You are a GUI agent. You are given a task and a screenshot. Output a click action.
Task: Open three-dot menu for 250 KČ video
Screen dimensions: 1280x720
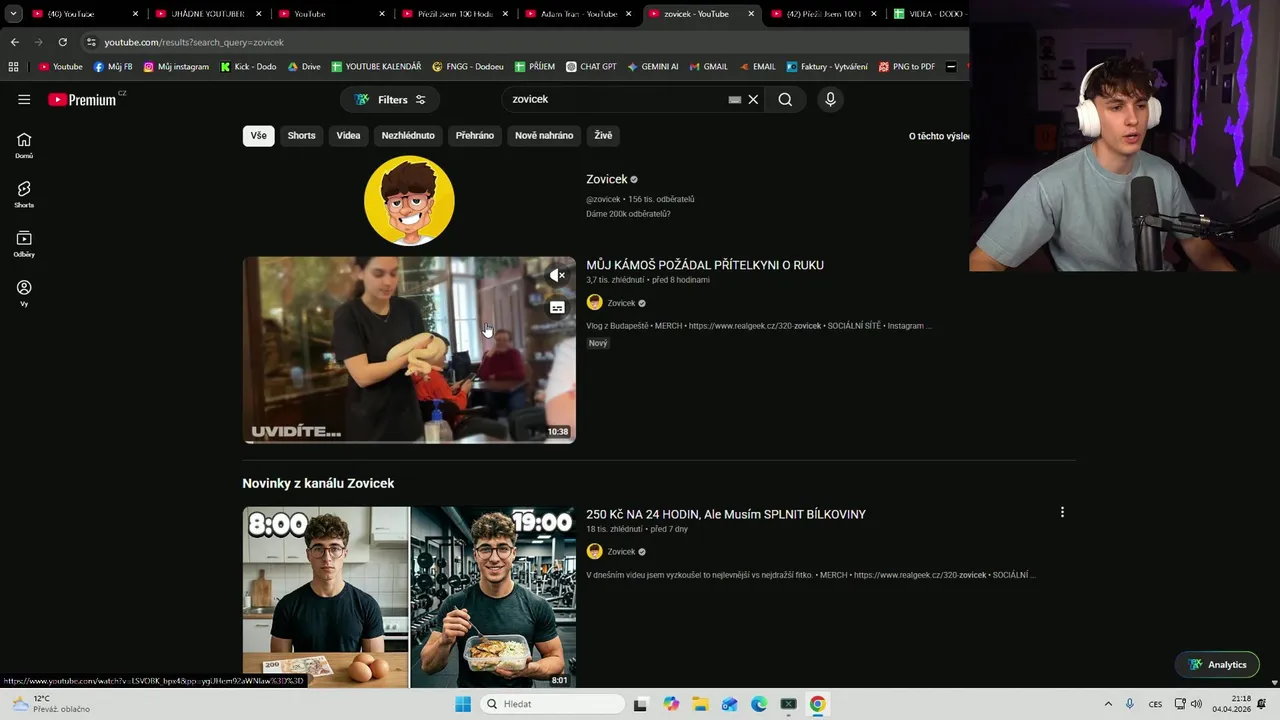(x=1062, y=512)
